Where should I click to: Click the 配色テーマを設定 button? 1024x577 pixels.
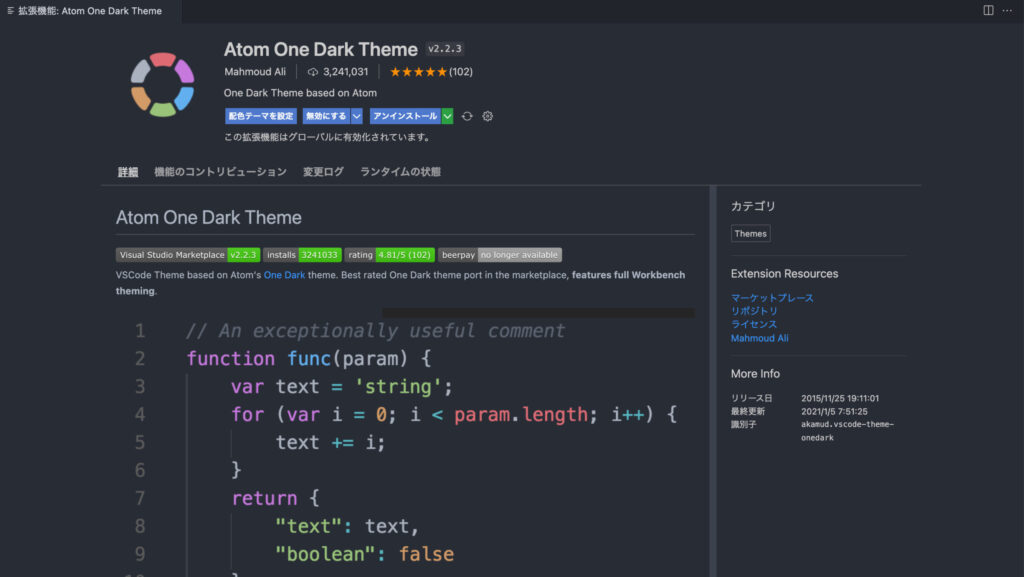pyautogui.click(x=260, y=116)
